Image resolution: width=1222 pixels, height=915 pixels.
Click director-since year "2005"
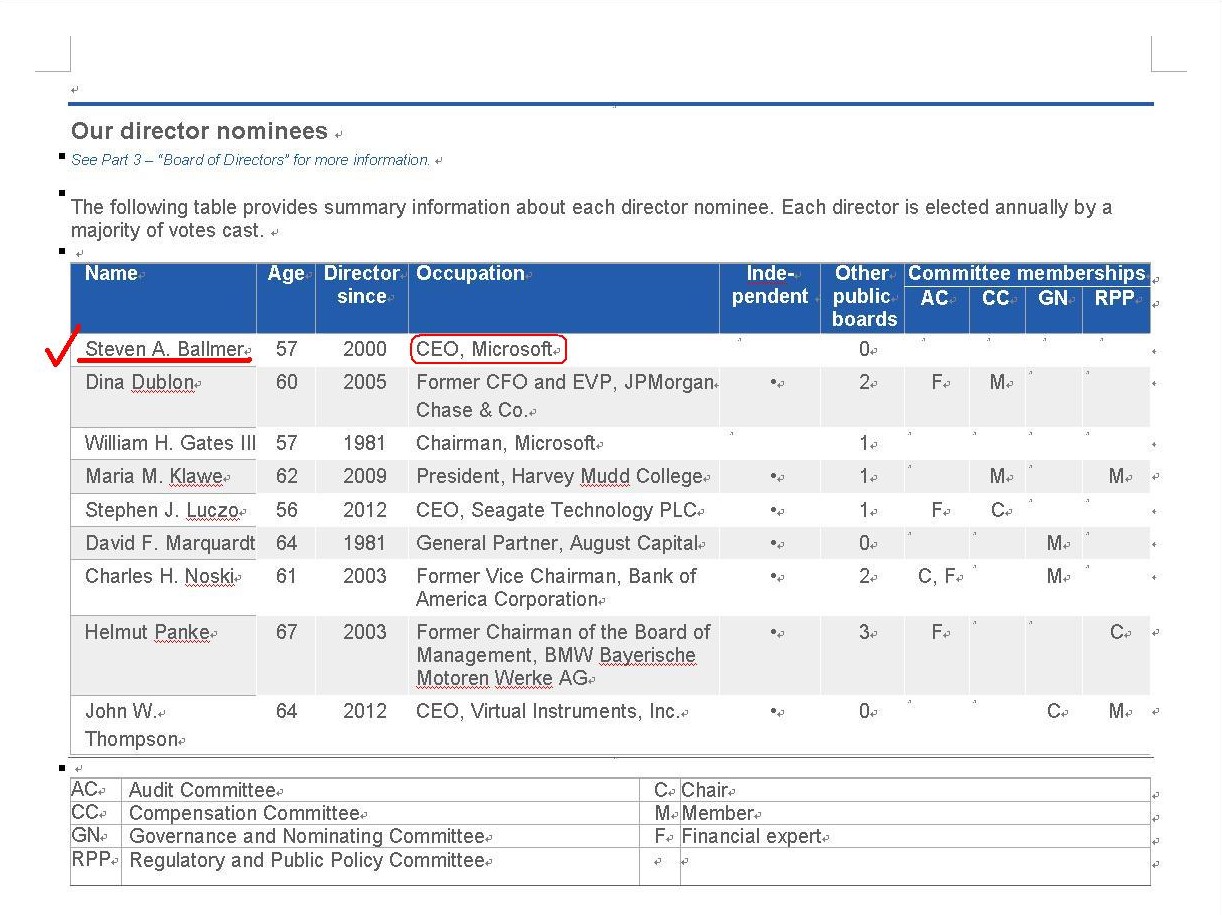point(364,382)
